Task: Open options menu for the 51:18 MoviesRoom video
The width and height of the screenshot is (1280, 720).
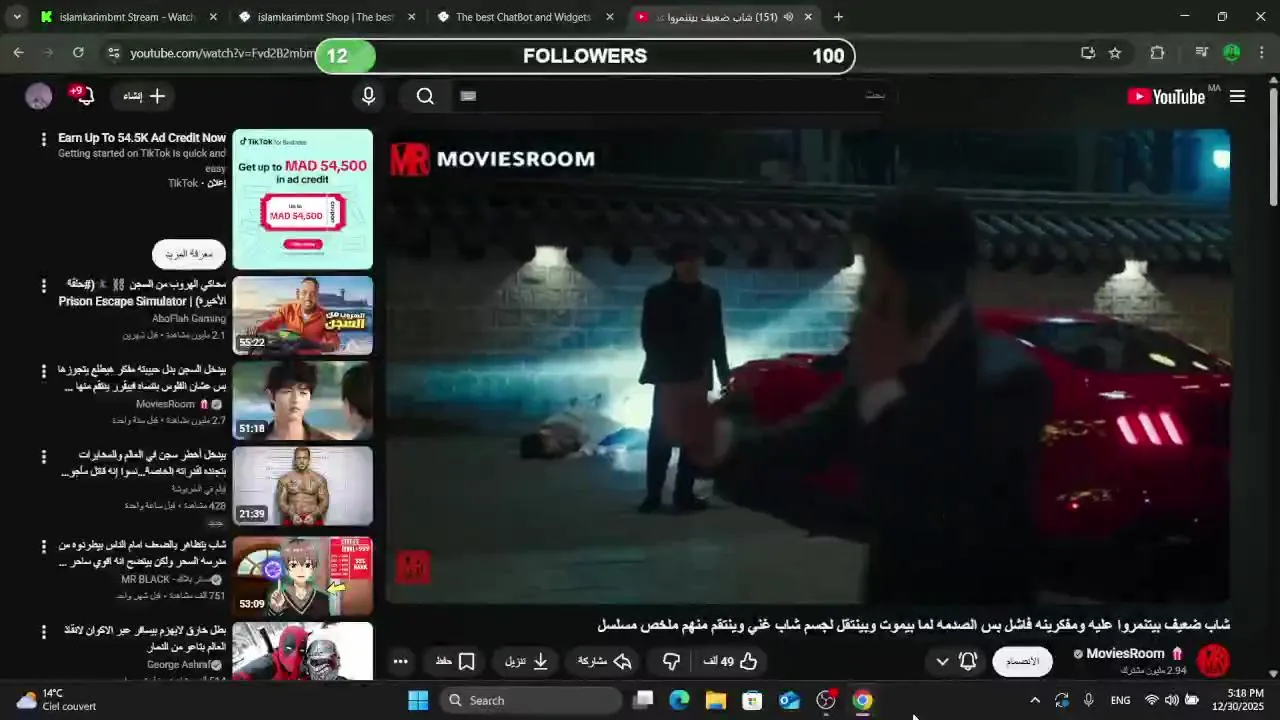Action: (x=43, y=371)
